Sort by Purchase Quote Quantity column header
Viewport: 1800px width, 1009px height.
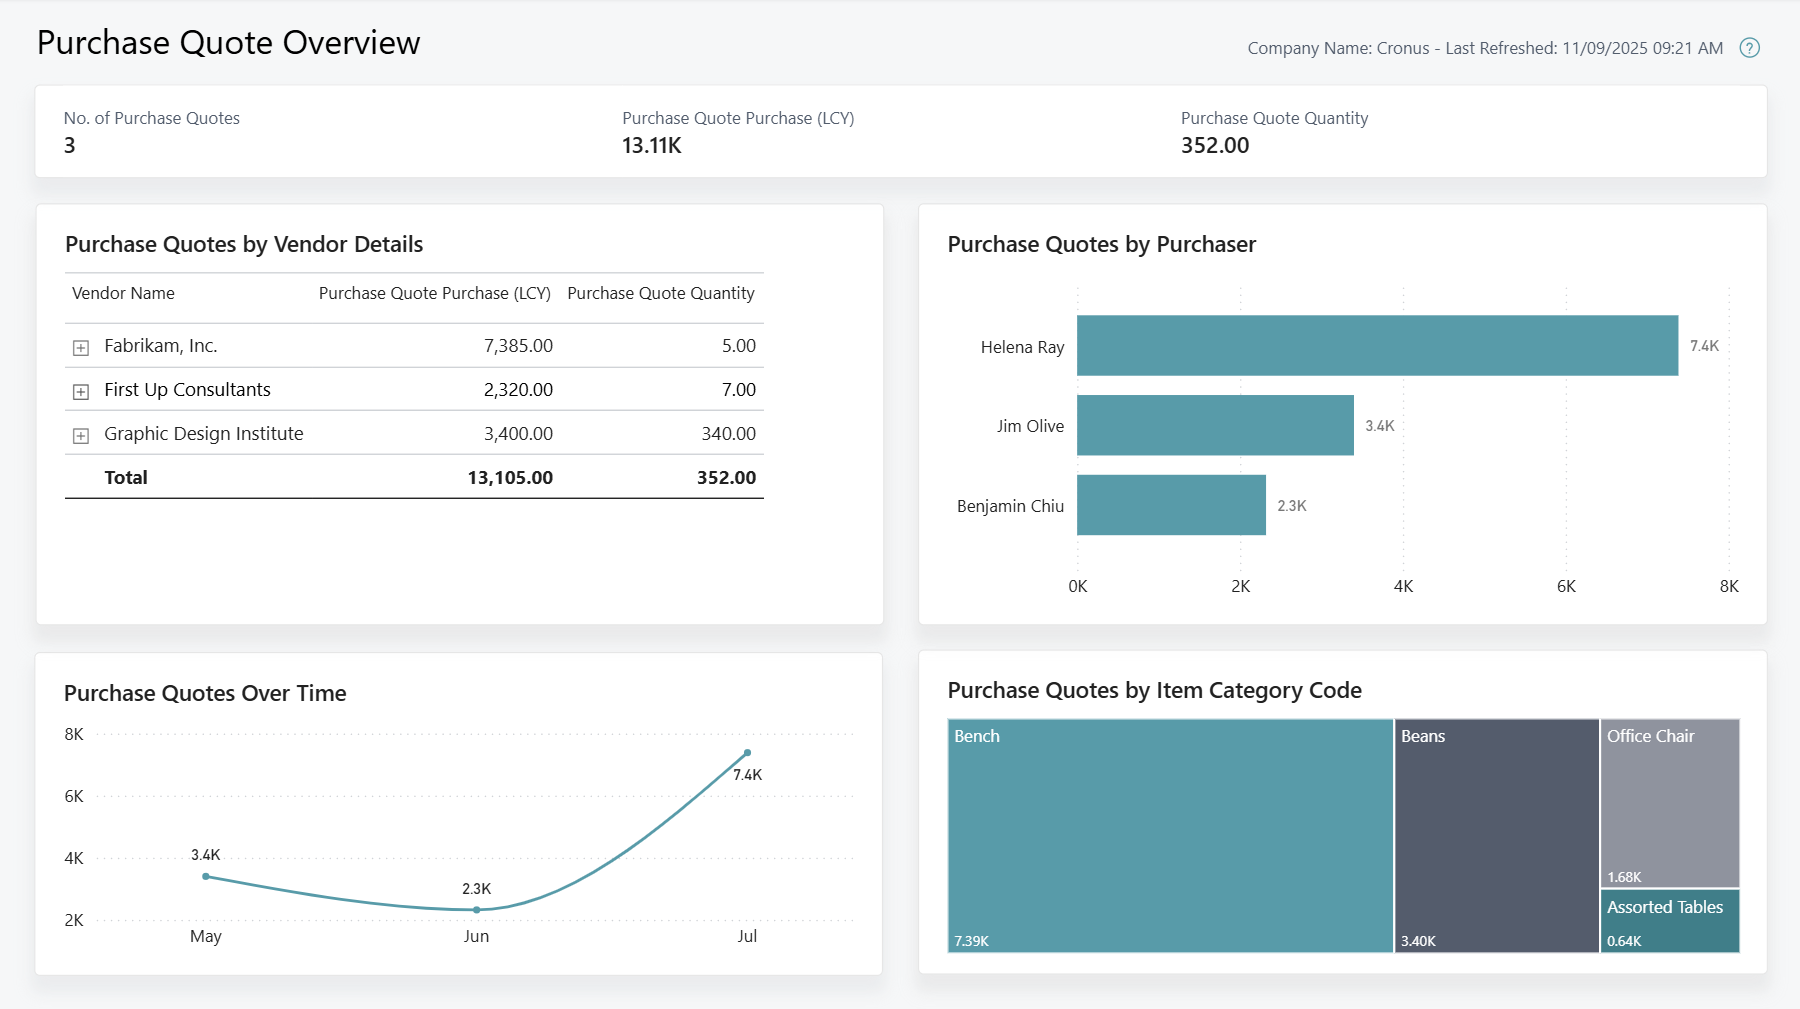(661, 293)
